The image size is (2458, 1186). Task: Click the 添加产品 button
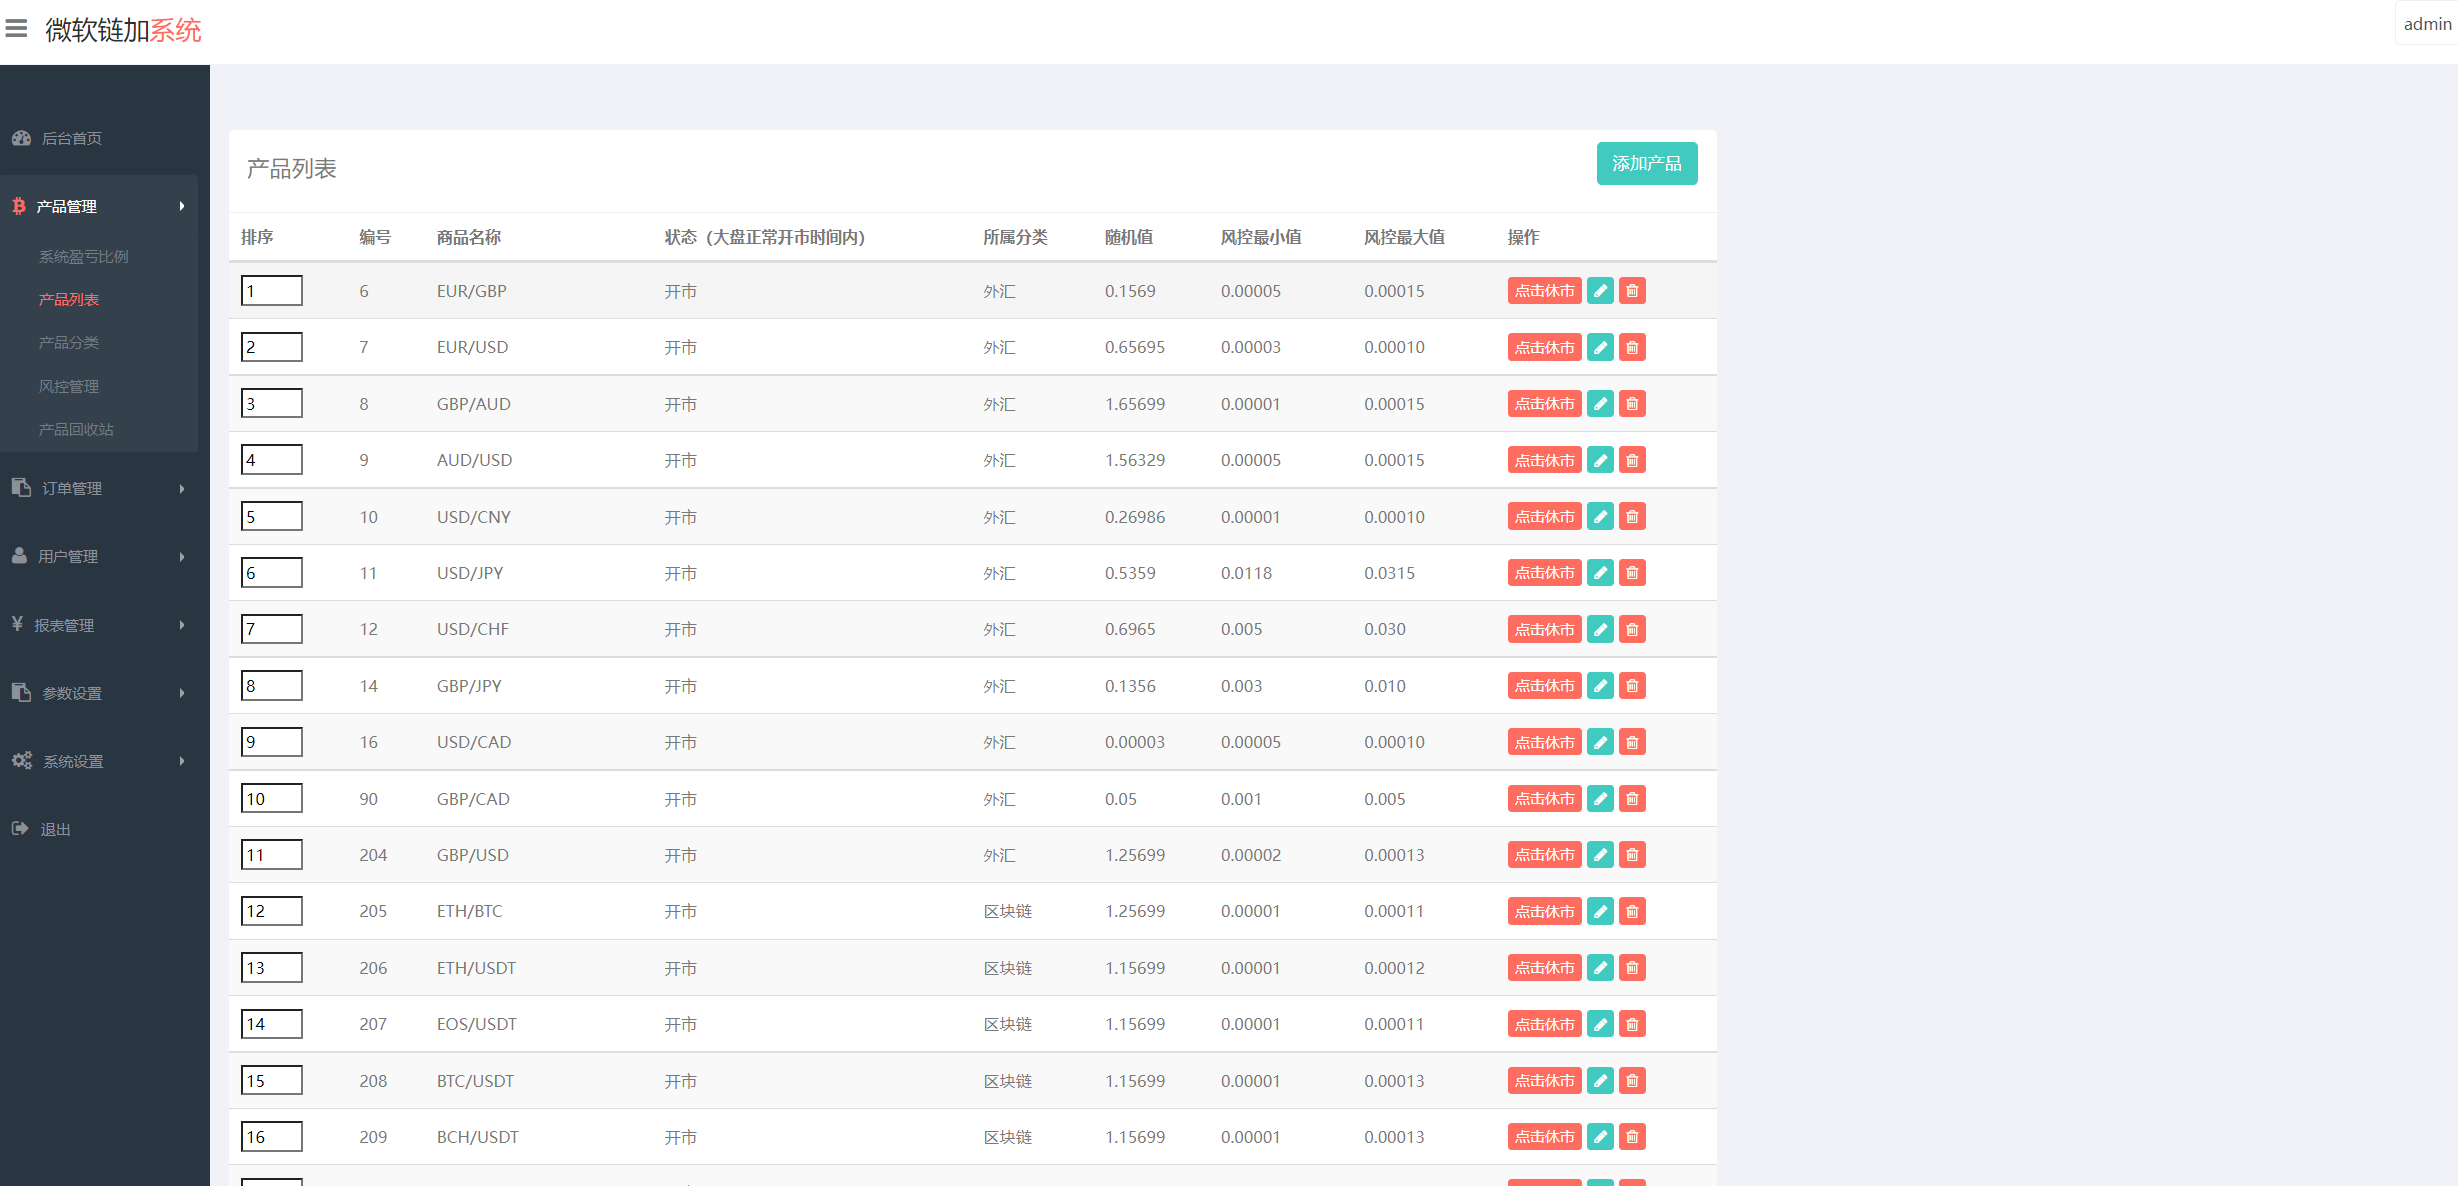[x=1646, y=163]
